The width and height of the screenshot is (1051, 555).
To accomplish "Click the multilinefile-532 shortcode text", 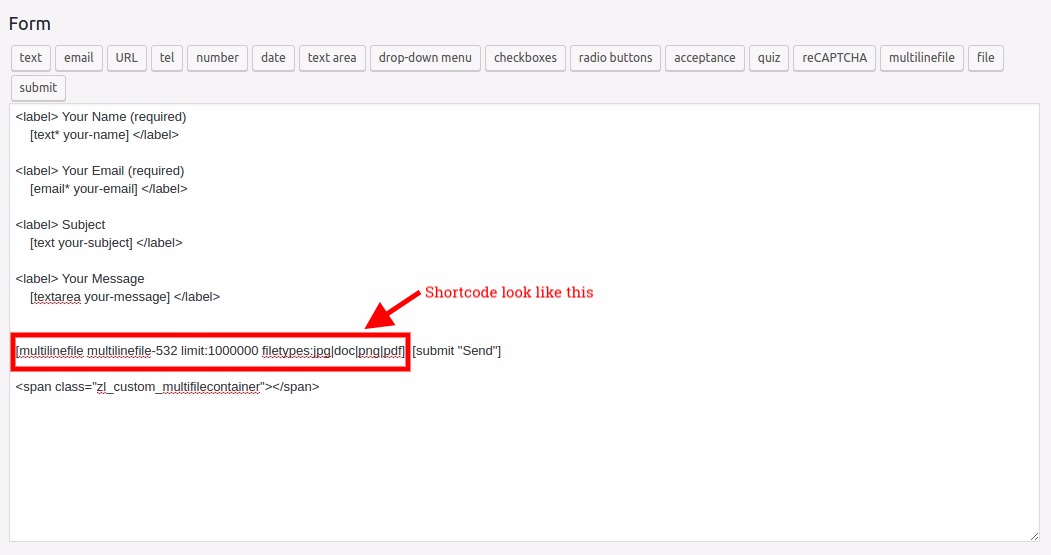I will click(210, 351).
